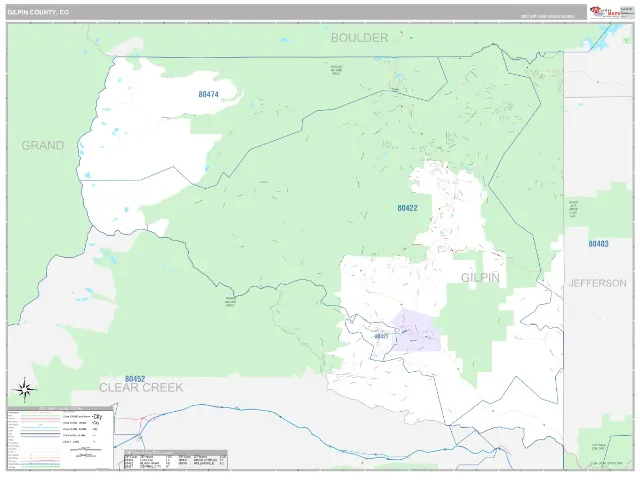Select ZIP code label 80403
The height and width of the screenshot is (480, 640).
[x=598, y=244]
